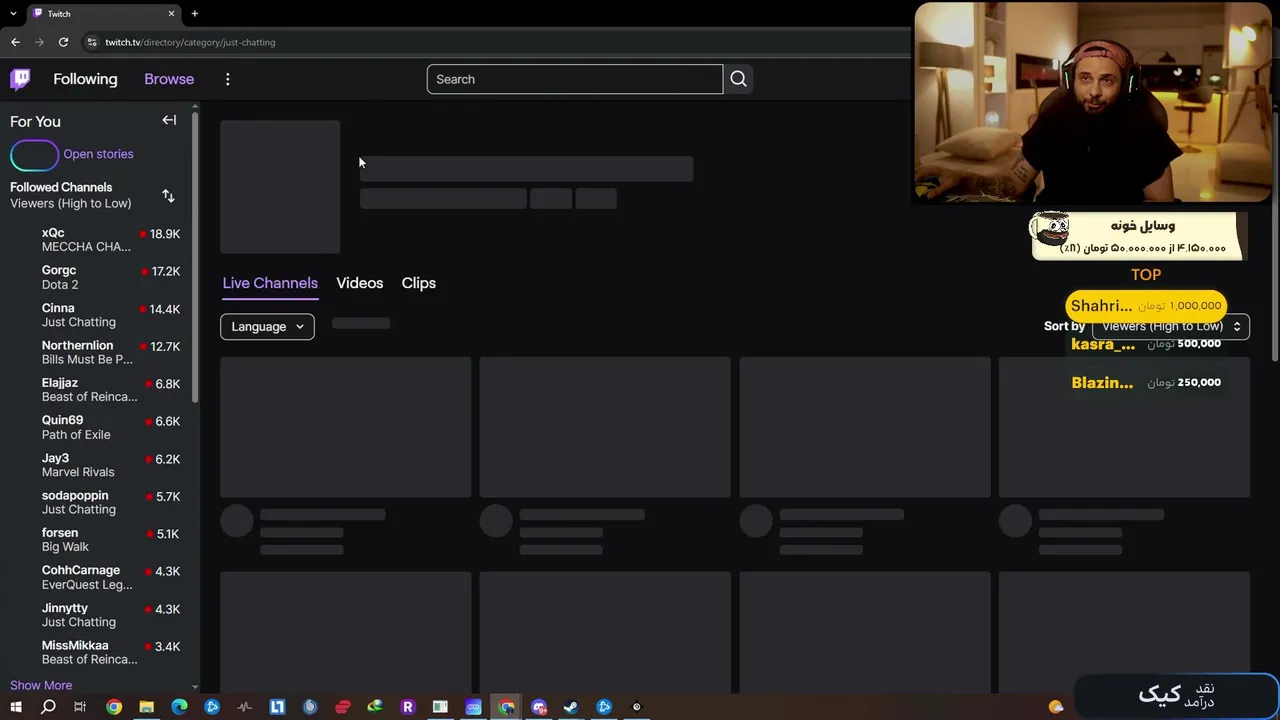The width and height of the screenshot is (1280, 720).
Task: Collapse the For You sidebar
Action: click(x=169, y=121)
